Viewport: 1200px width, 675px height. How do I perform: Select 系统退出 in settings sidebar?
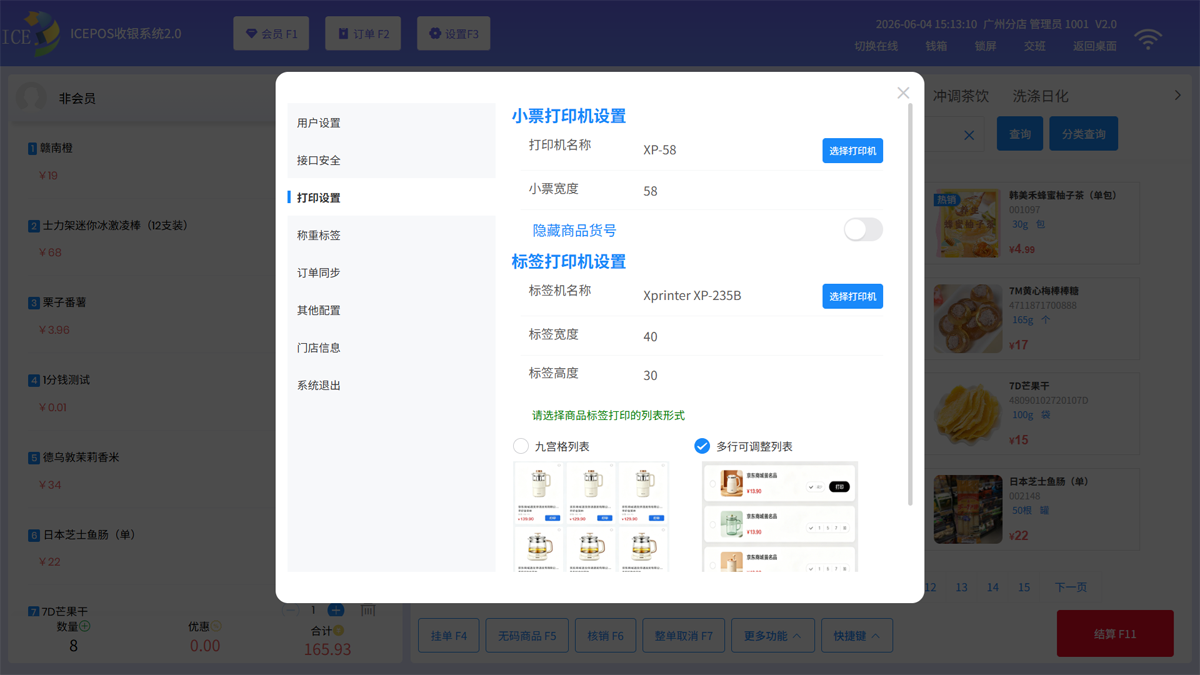[x=392, y=385]
